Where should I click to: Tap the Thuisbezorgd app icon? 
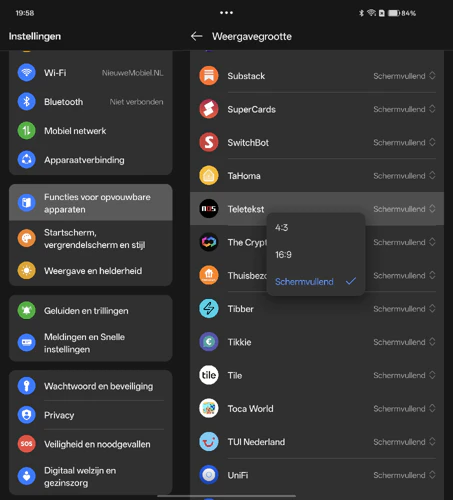pyautogui.click(x=209, y=275)
